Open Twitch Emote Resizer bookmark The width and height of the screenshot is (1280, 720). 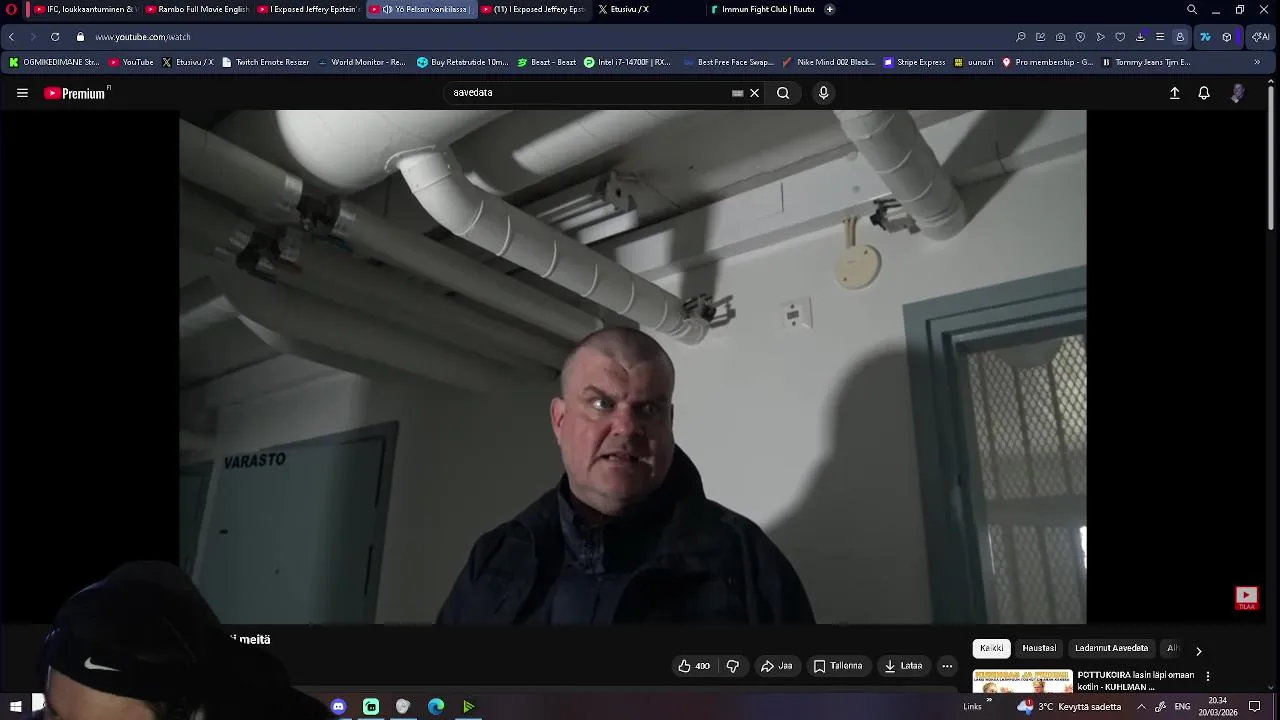(265, 62)
